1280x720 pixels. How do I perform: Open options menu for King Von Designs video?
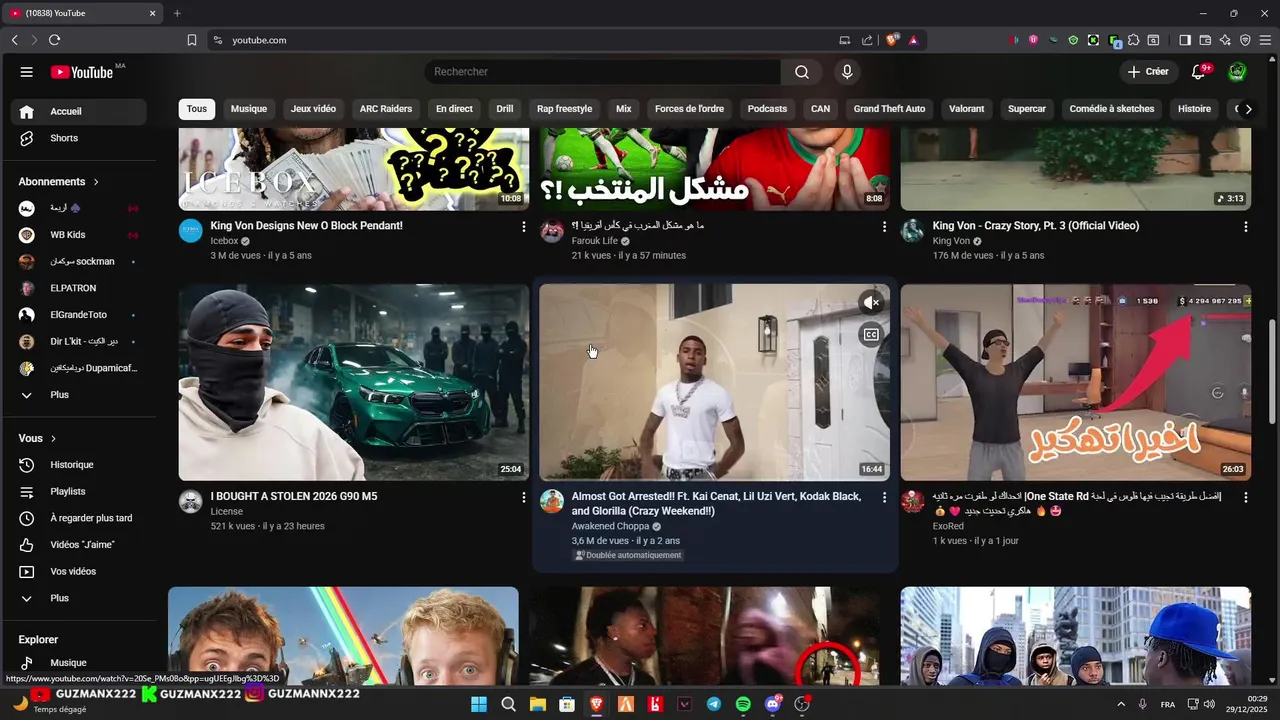[523, 227]
